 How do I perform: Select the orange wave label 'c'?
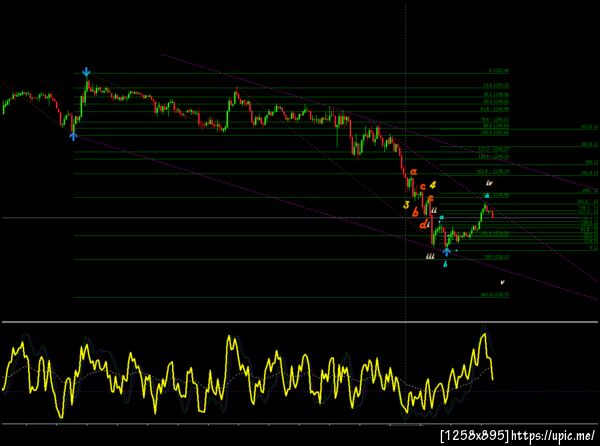(422, 187)
